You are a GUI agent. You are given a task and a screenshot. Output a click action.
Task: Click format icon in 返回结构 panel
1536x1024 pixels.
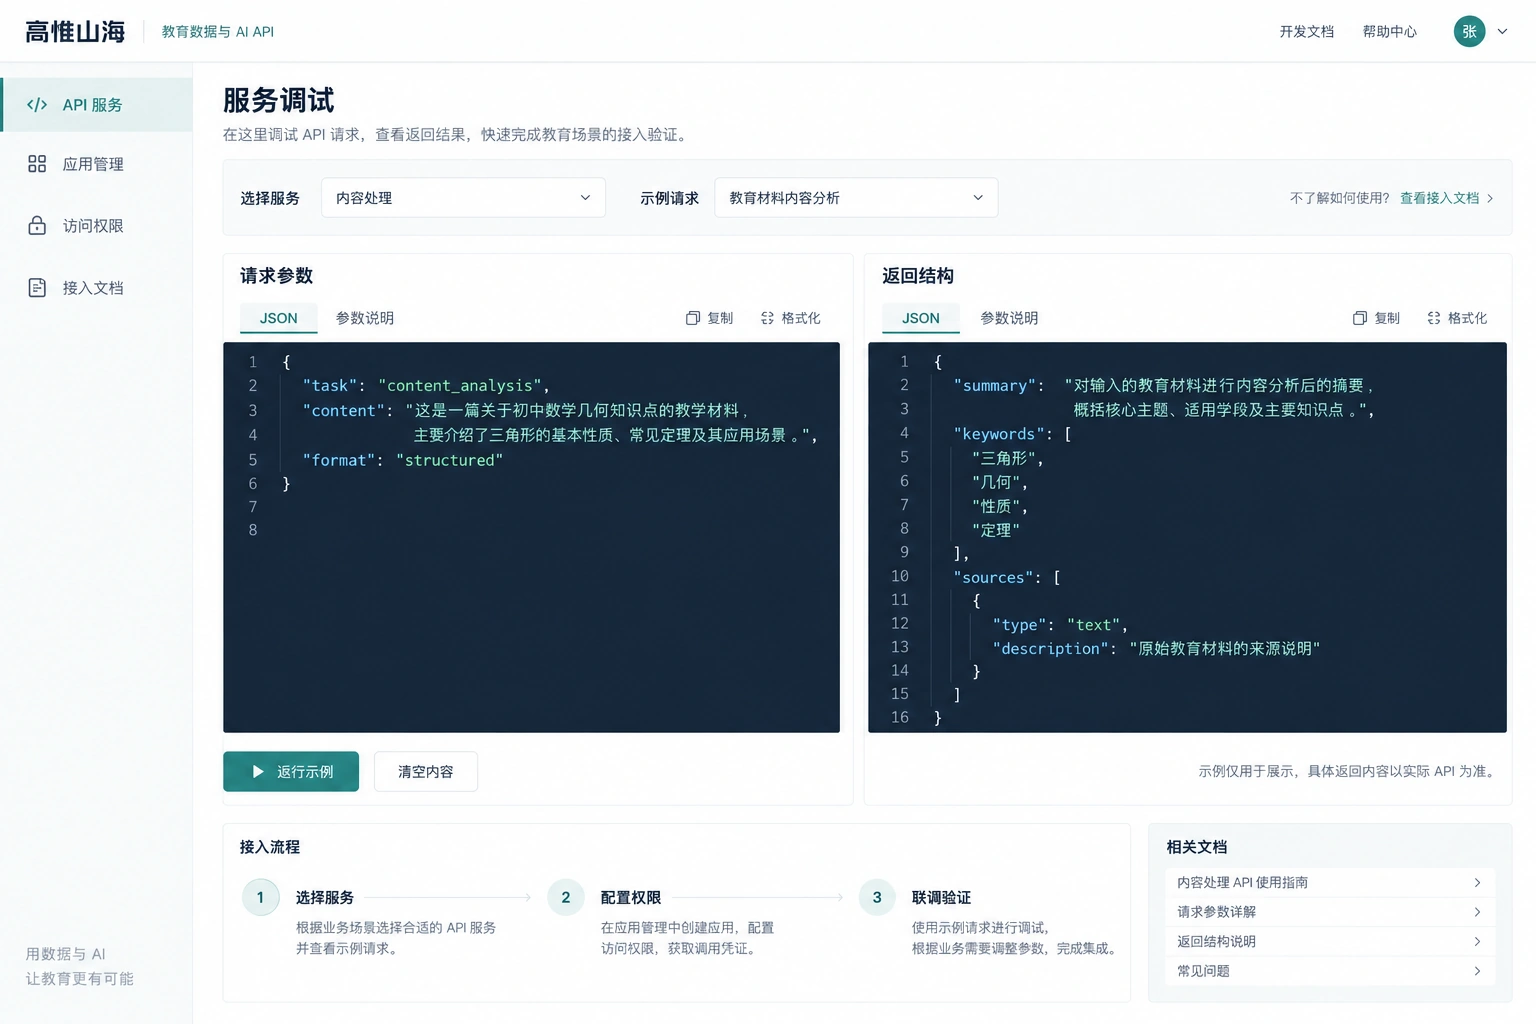pyautogui.click(x=1434, y=318)
